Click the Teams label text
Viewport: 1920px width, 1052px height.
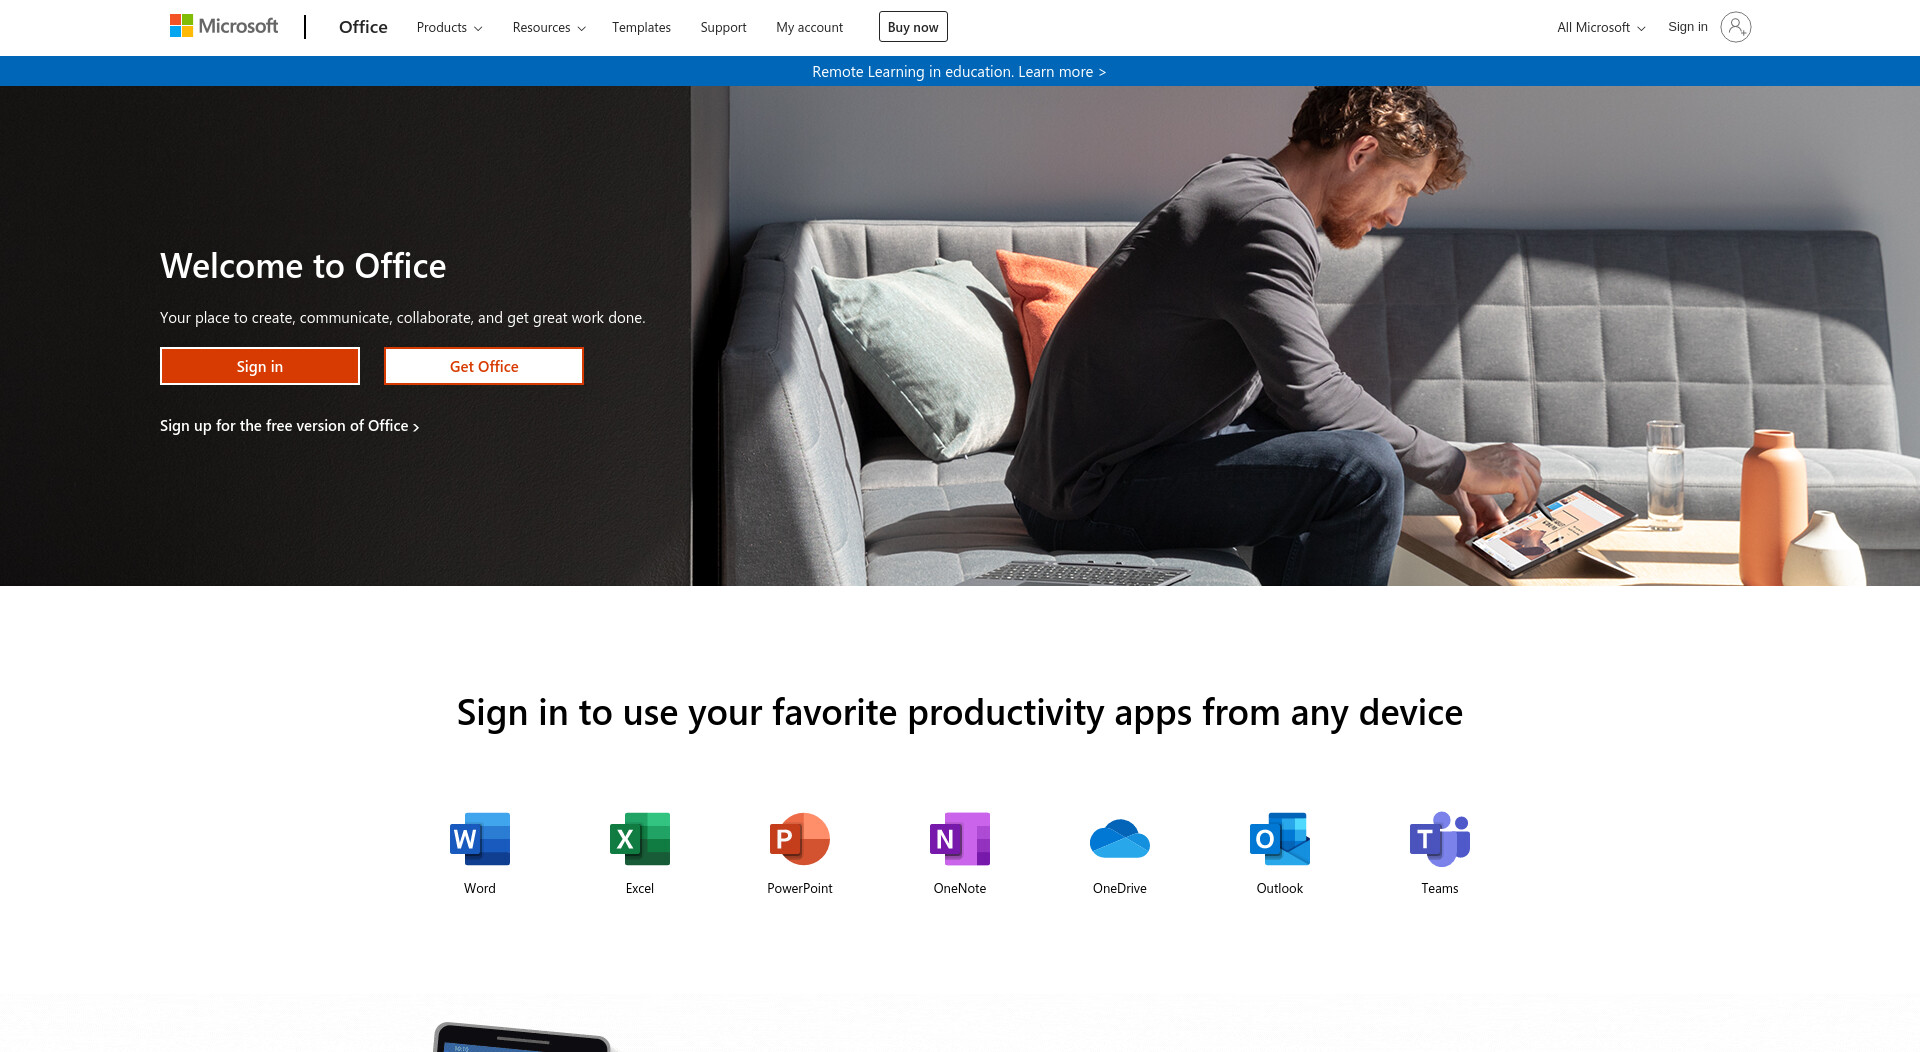1440,888
